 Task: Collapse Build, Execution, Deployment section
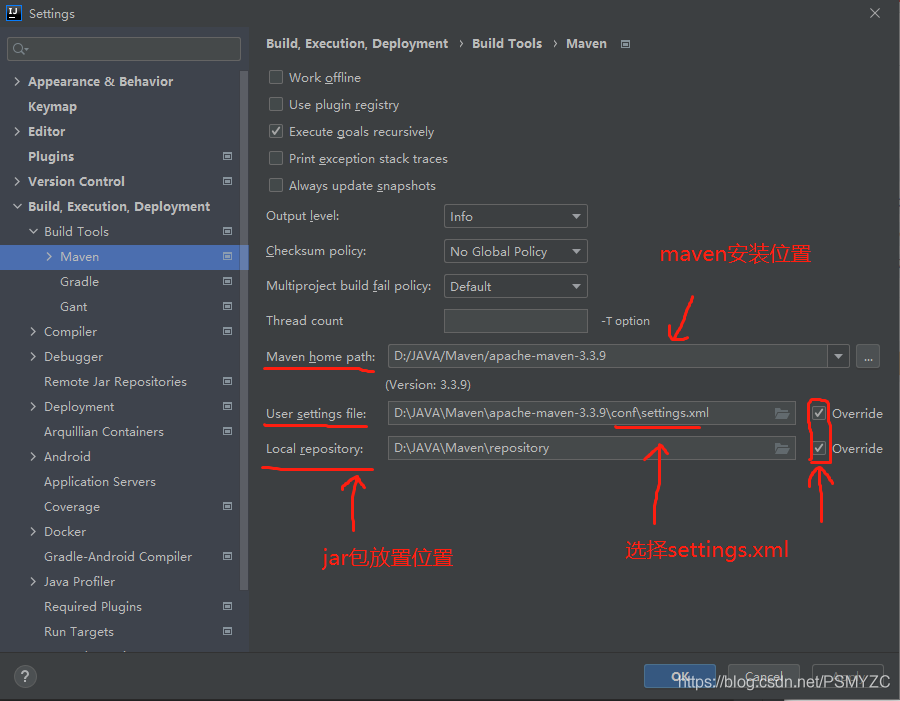(17, 206)
